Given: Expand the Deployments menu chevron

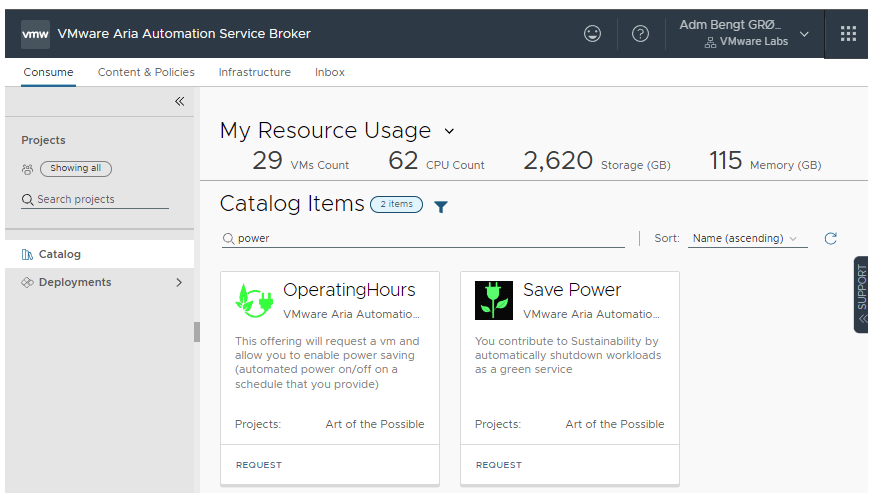Looking at the screenshot, I should click(179, 283).
